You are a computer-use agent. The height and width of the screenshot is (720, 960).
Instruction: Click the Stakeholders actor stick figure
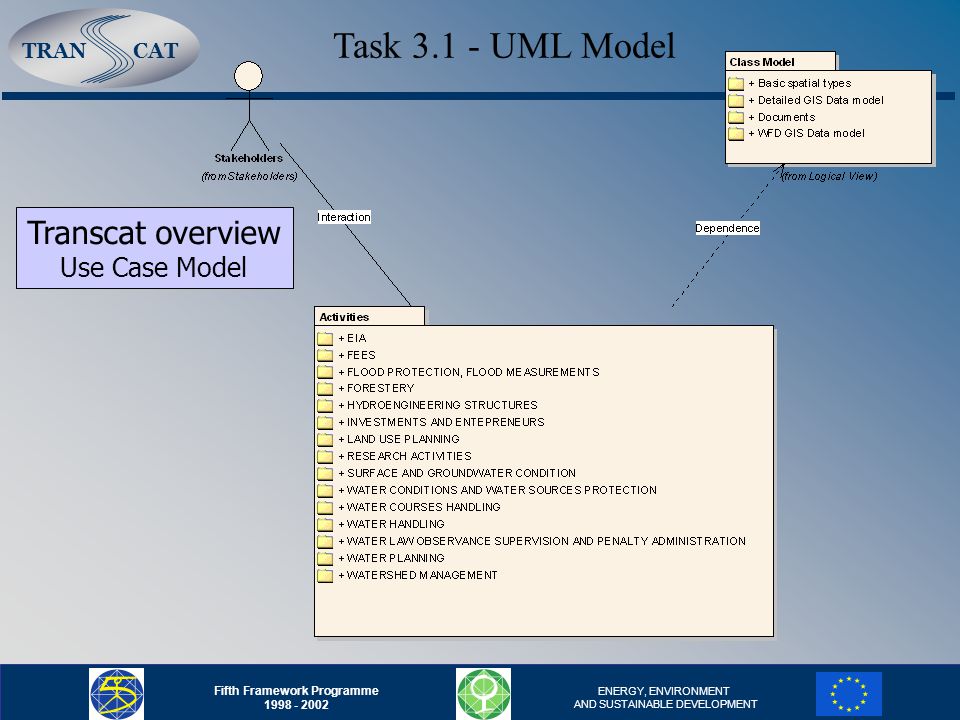tap(249, 105)
